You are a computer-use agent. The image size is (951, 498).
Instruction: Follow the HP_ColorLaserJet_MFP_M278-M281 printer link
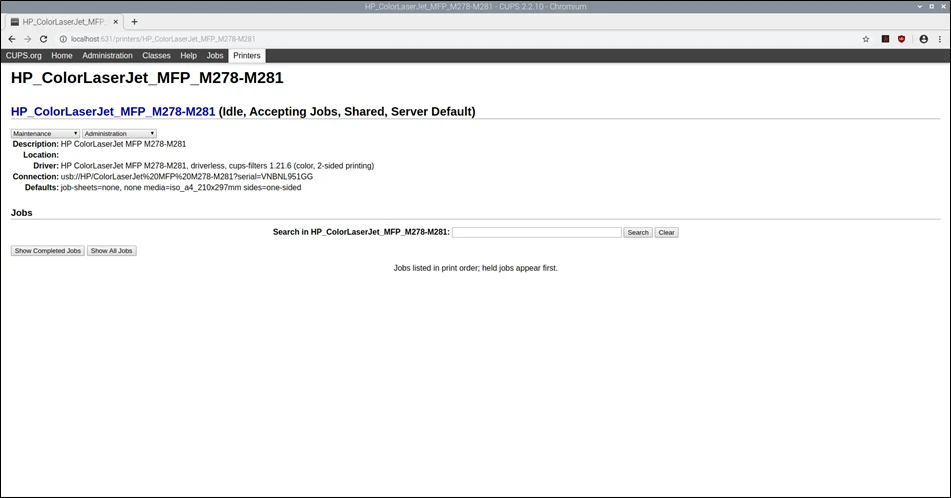point(113,112)
